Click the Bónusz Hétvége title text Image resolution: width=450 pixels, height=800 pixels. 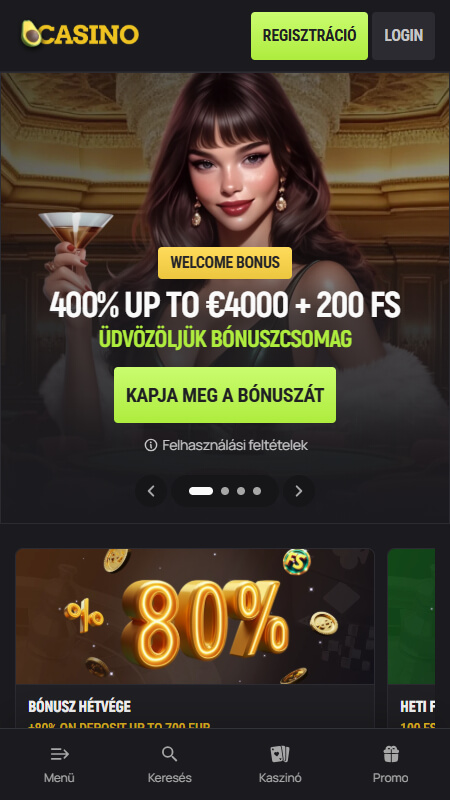tap(80, 706)
